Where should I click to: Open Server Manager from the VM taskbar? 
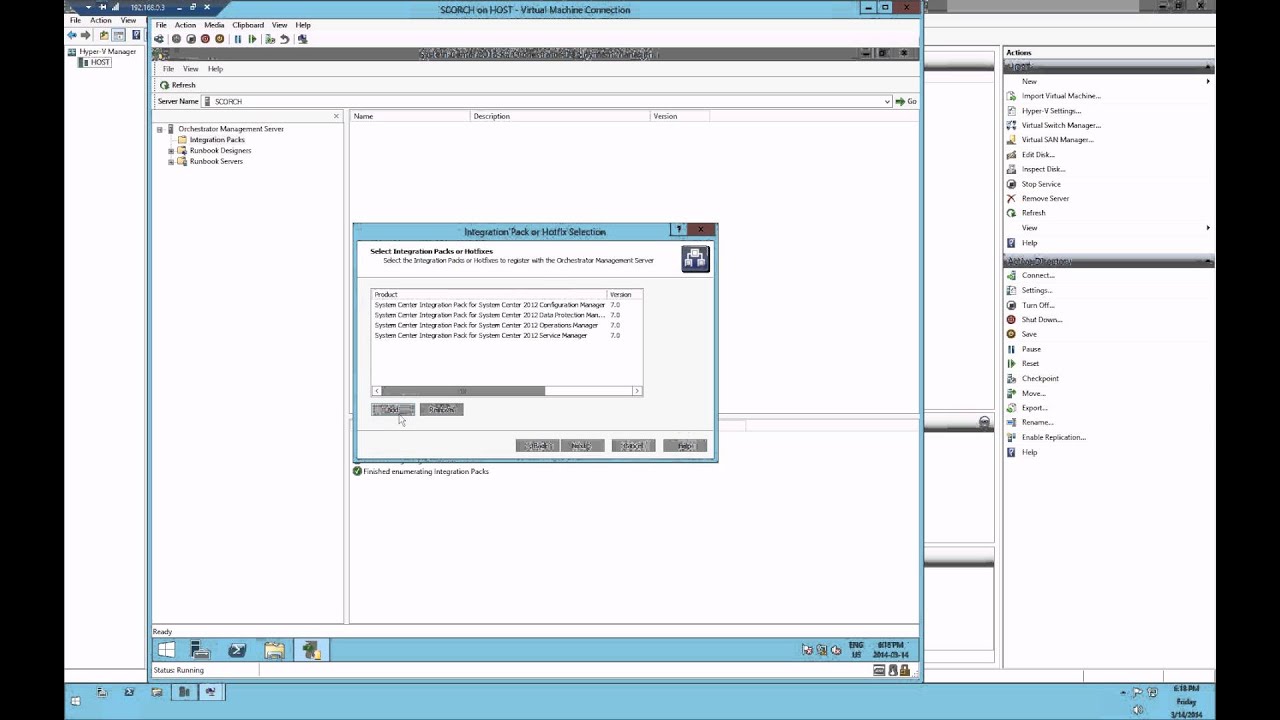click(200, 650)
